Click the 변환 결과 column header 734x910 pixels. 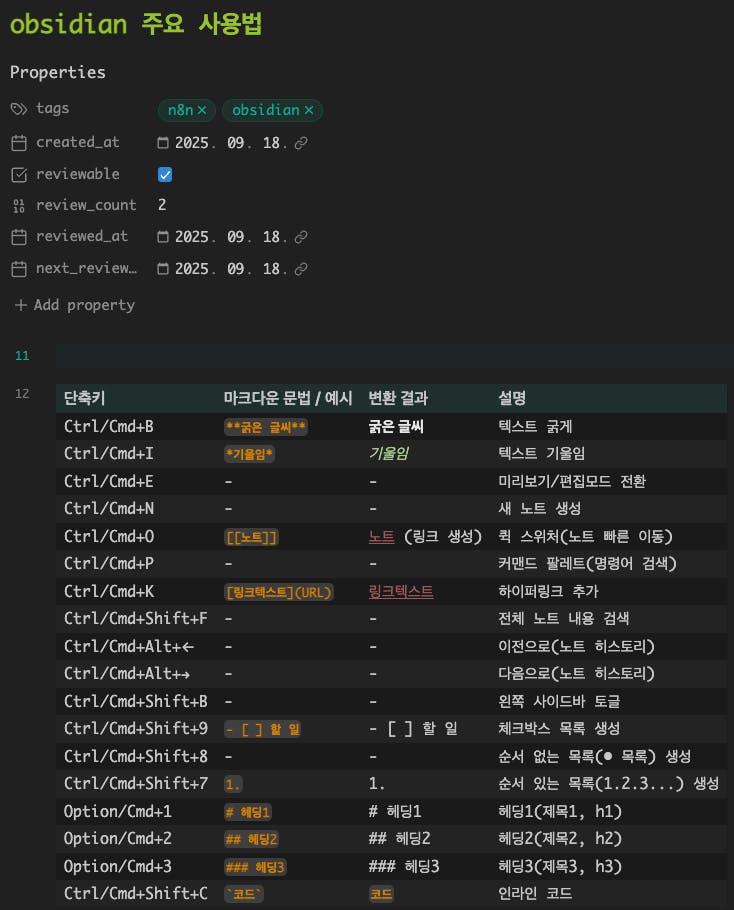coord(398,398)
